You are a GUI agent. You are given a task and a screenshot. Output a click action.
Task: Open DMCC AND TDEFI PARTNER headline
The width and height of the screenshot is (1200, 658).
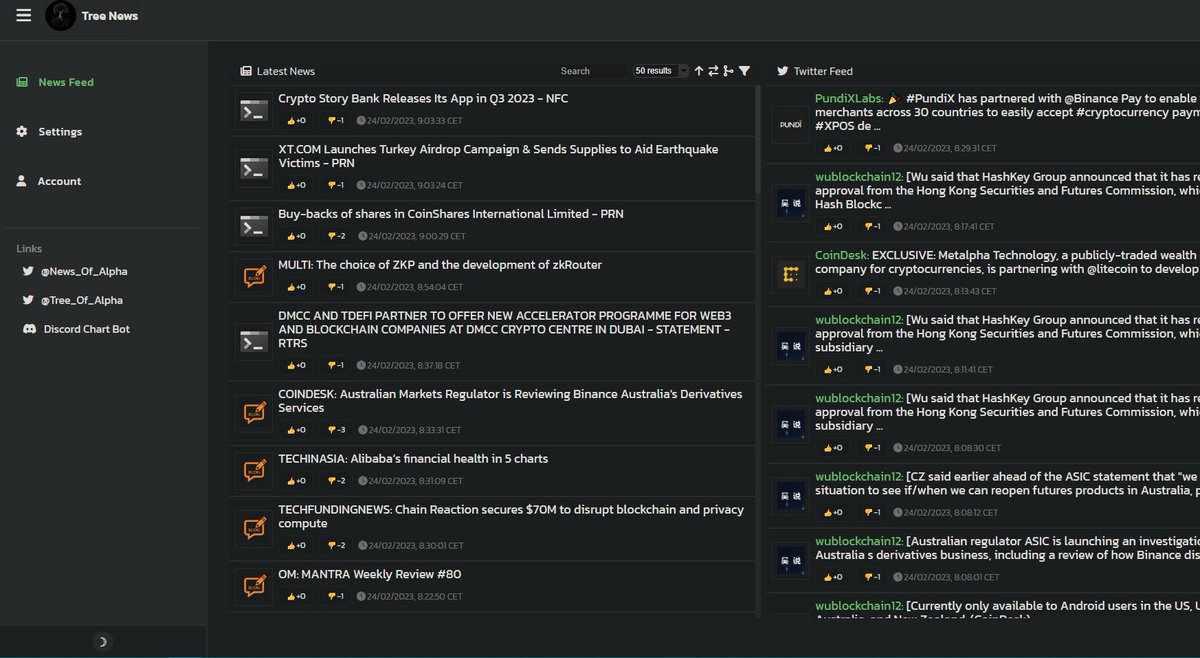coord(504,329)
